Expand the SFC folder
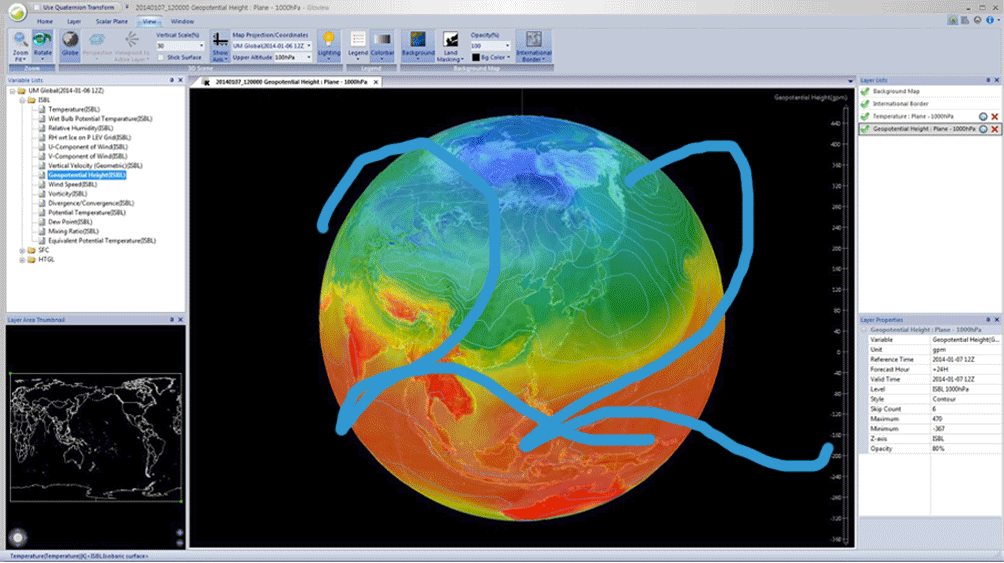Image resolution: width=1004 pixels, height=563 pixels. [22, 250]
